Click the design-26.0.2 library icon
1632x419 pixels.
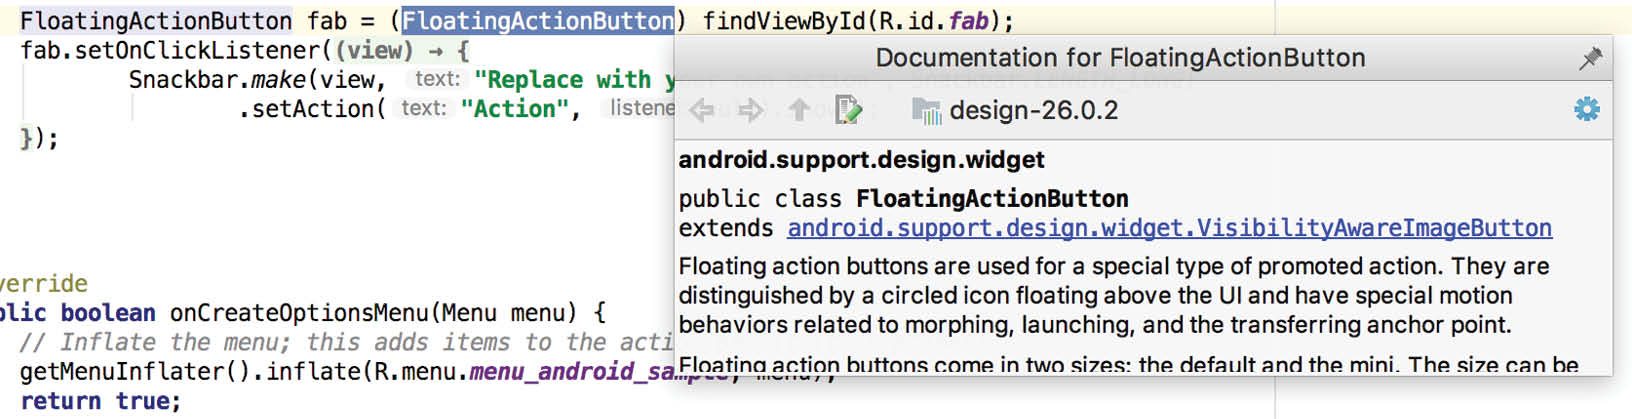pyautogui.click(x=926, y=110)
